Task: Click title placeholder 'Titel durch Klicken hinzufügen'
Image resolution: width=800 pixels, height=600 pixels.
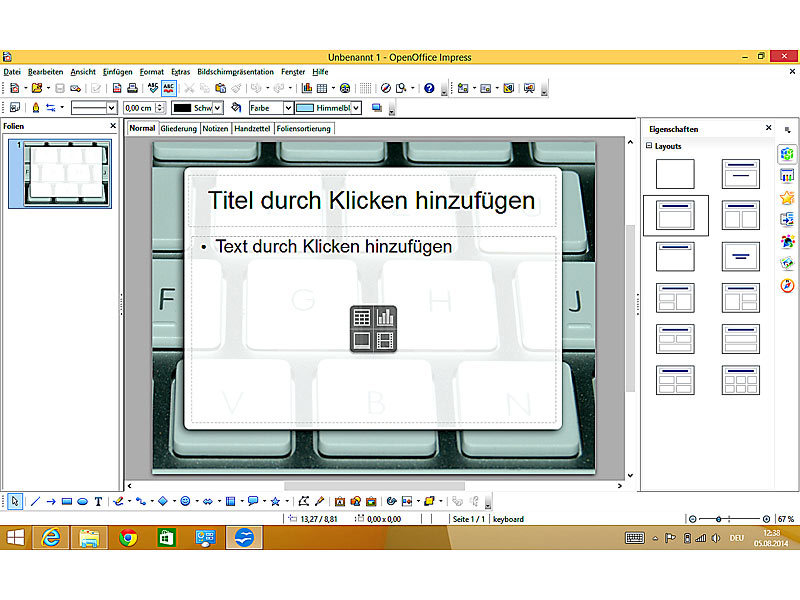Action: point(372,201)
